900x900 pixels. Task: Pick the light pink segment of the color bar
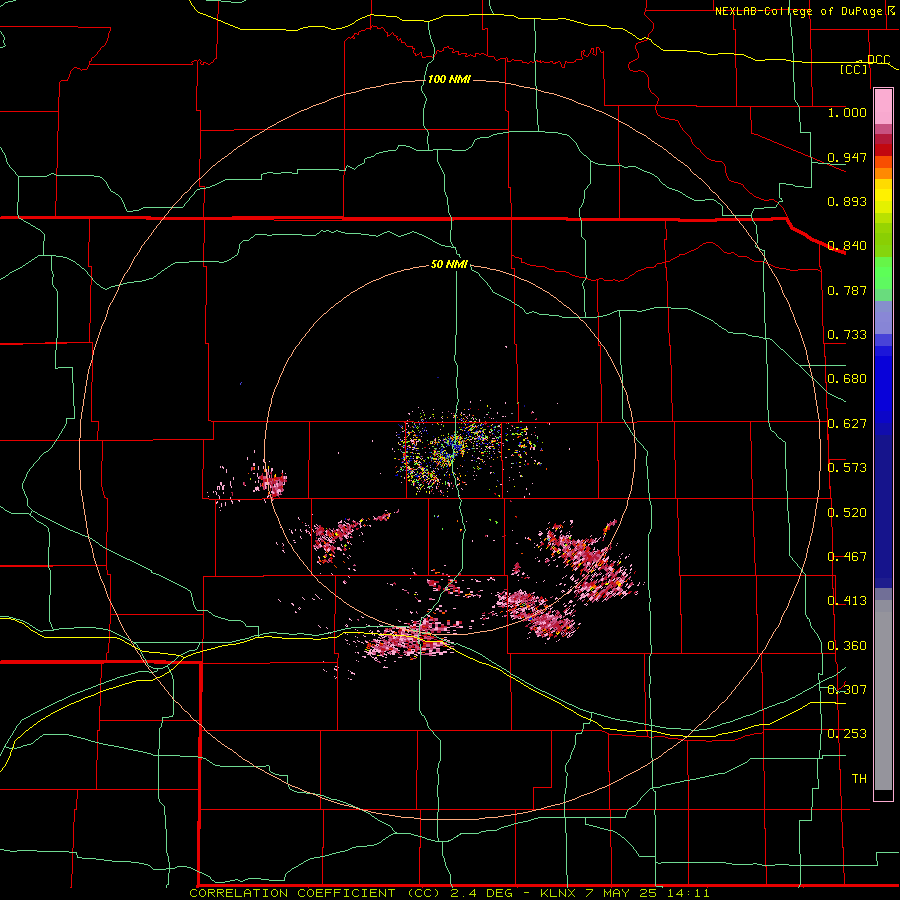coord(883,107)
